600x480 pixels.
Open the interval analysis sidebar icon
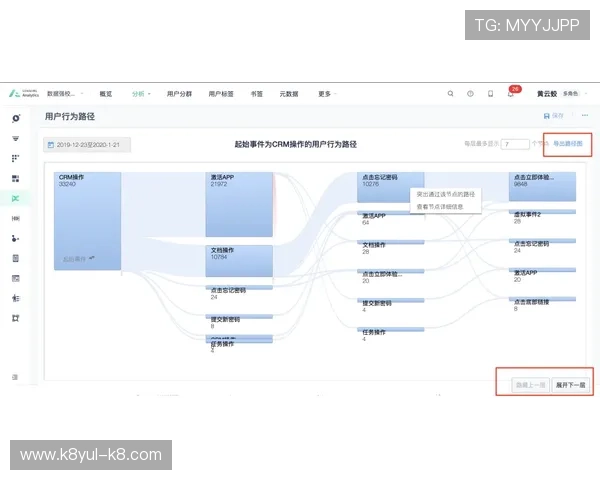pos(15,219)
